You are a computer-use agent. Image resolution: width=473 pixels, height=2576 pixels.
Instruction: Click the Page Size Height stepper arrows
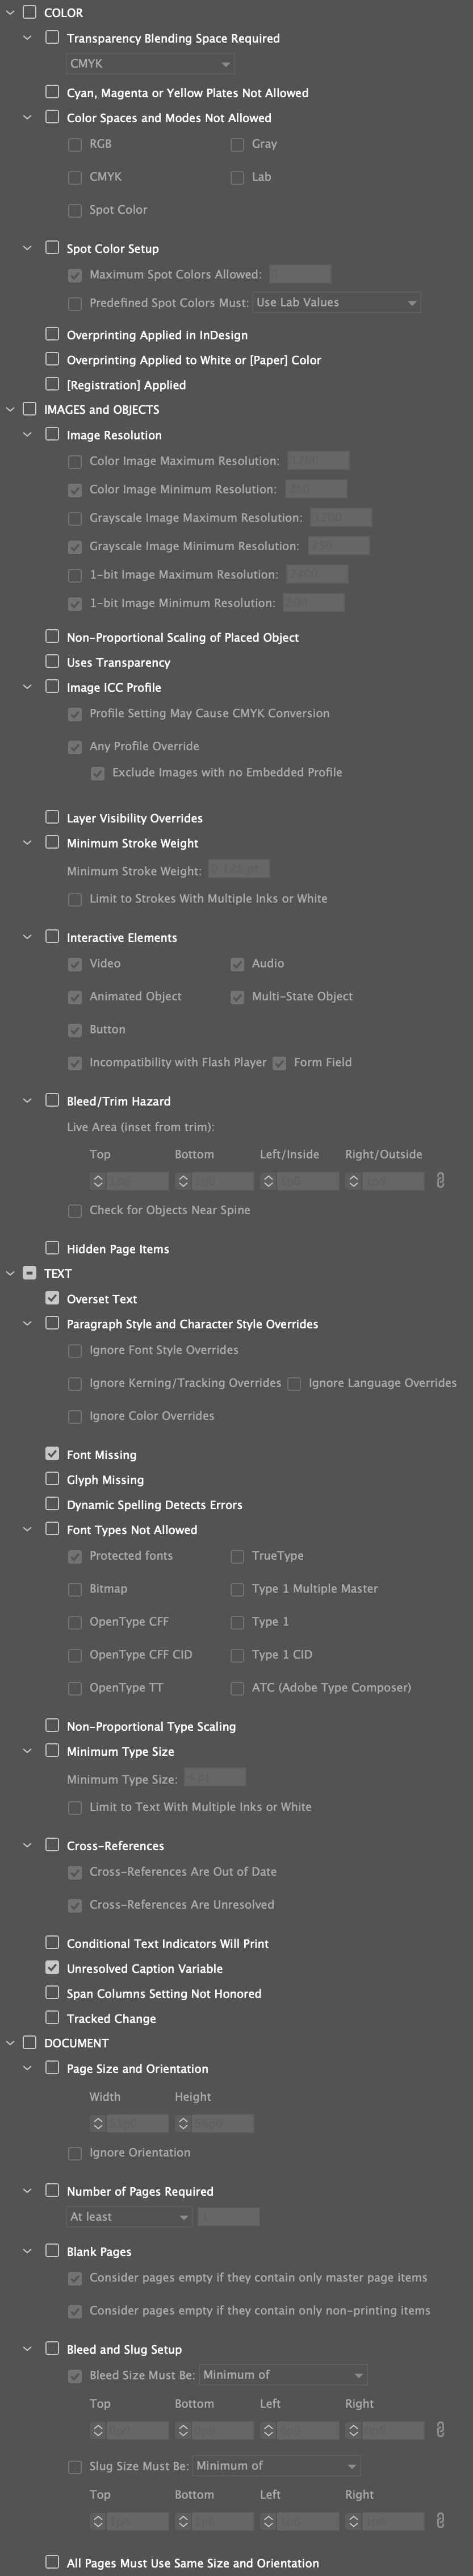(183, 2123)
